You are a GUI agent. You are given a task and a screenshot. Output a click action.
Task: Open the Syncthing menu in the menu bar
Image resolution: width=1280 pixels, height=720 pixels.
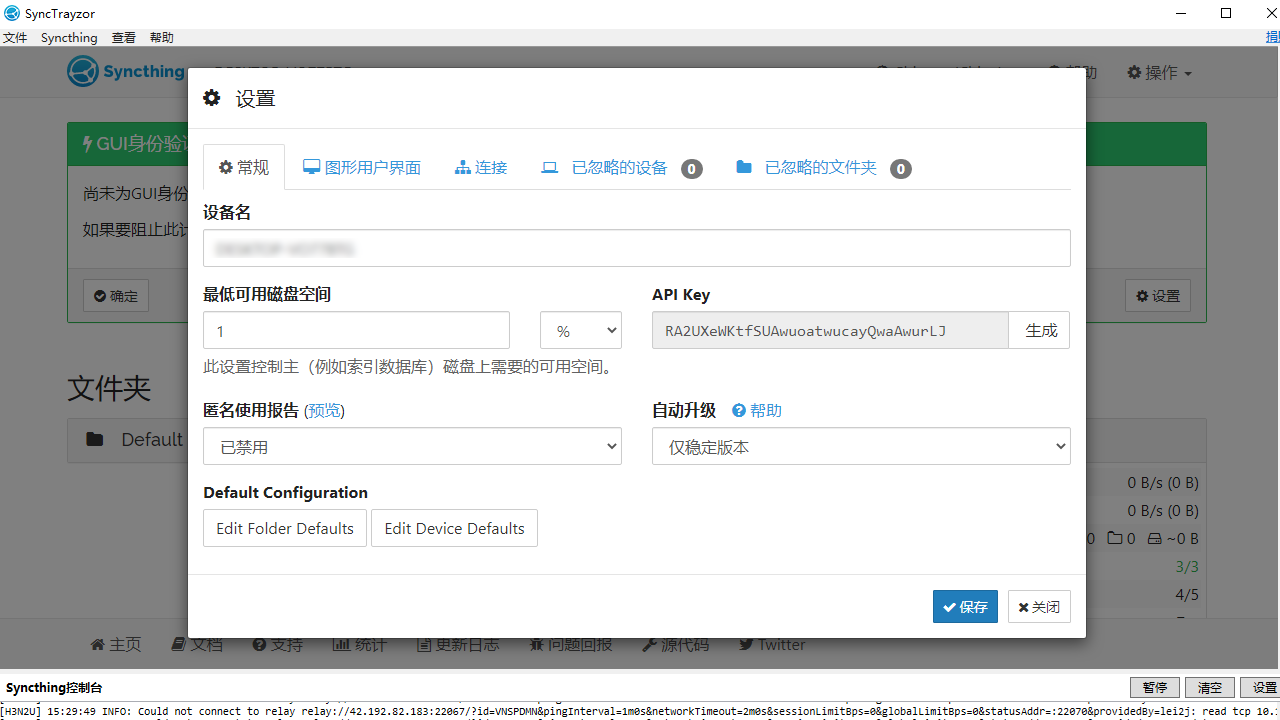click(69, 37)
